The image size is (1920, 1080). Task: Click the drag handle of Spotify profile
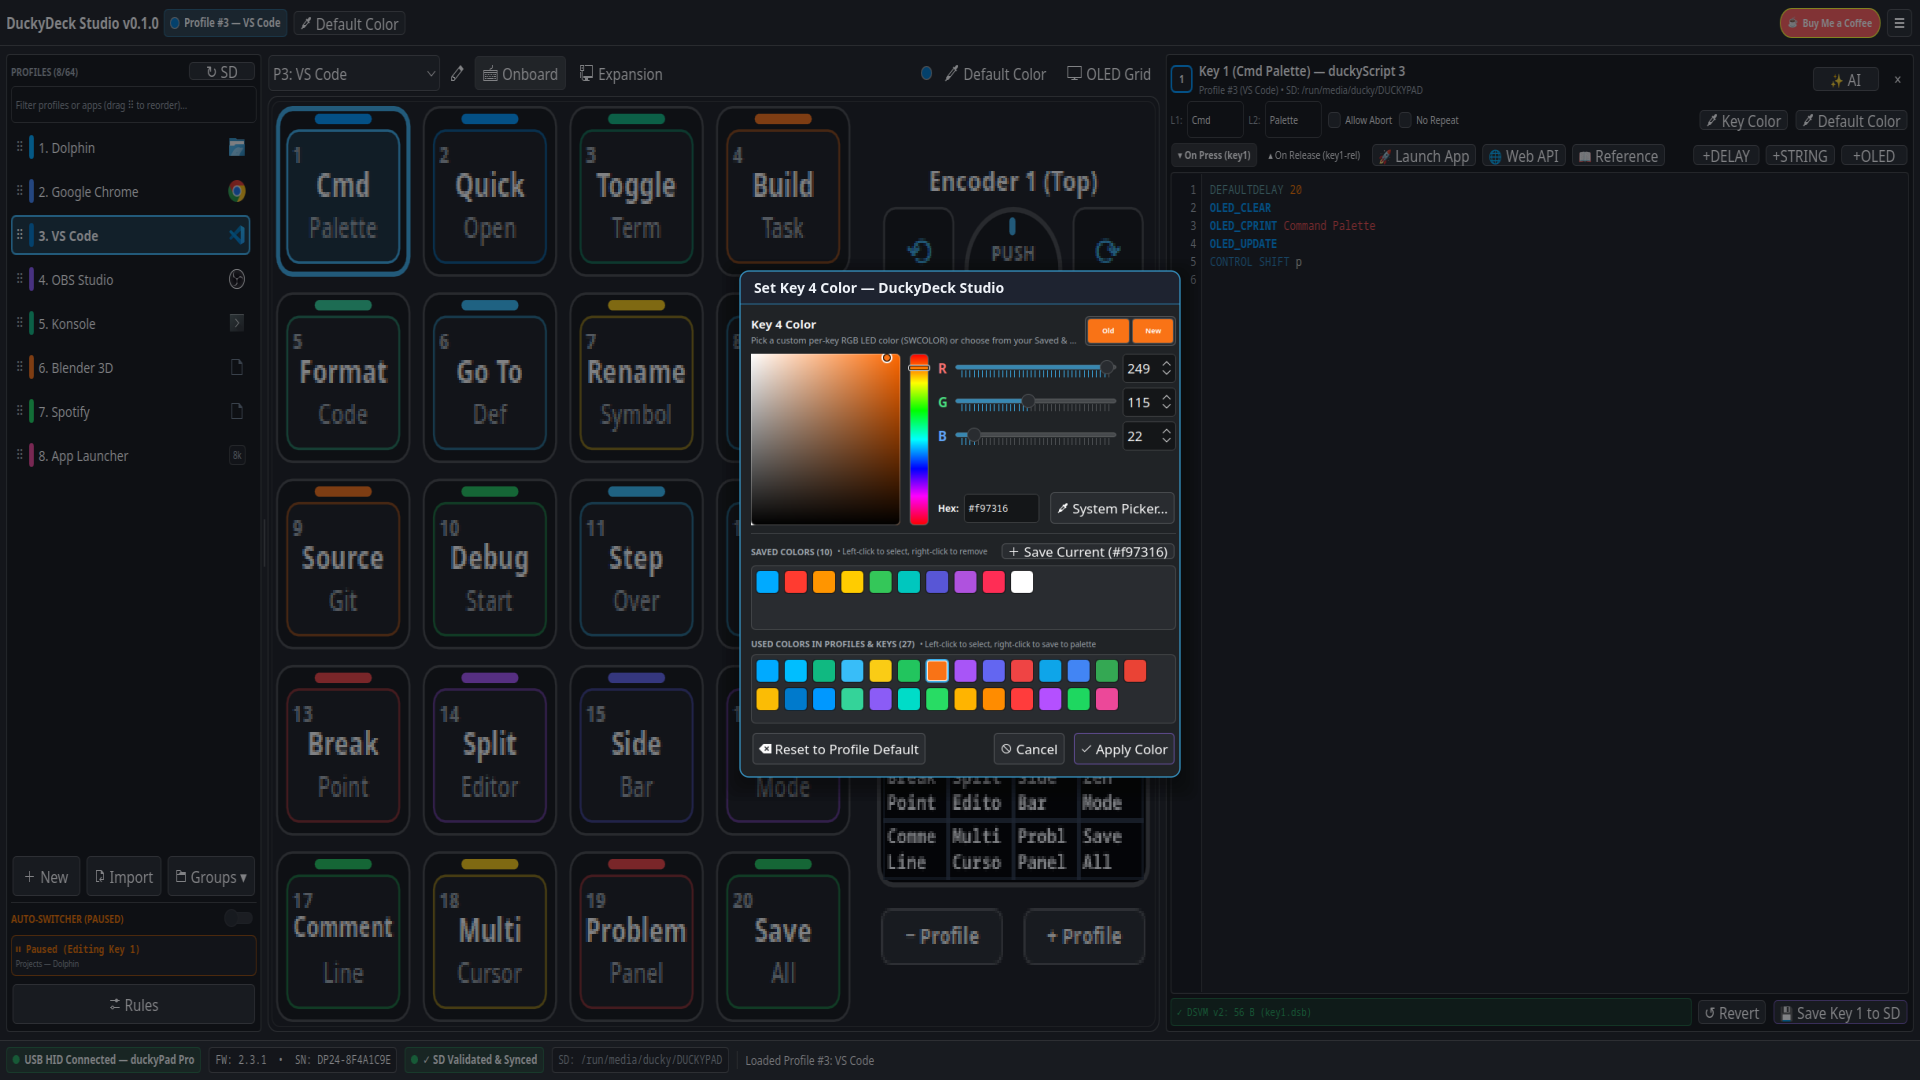[19, 411]
